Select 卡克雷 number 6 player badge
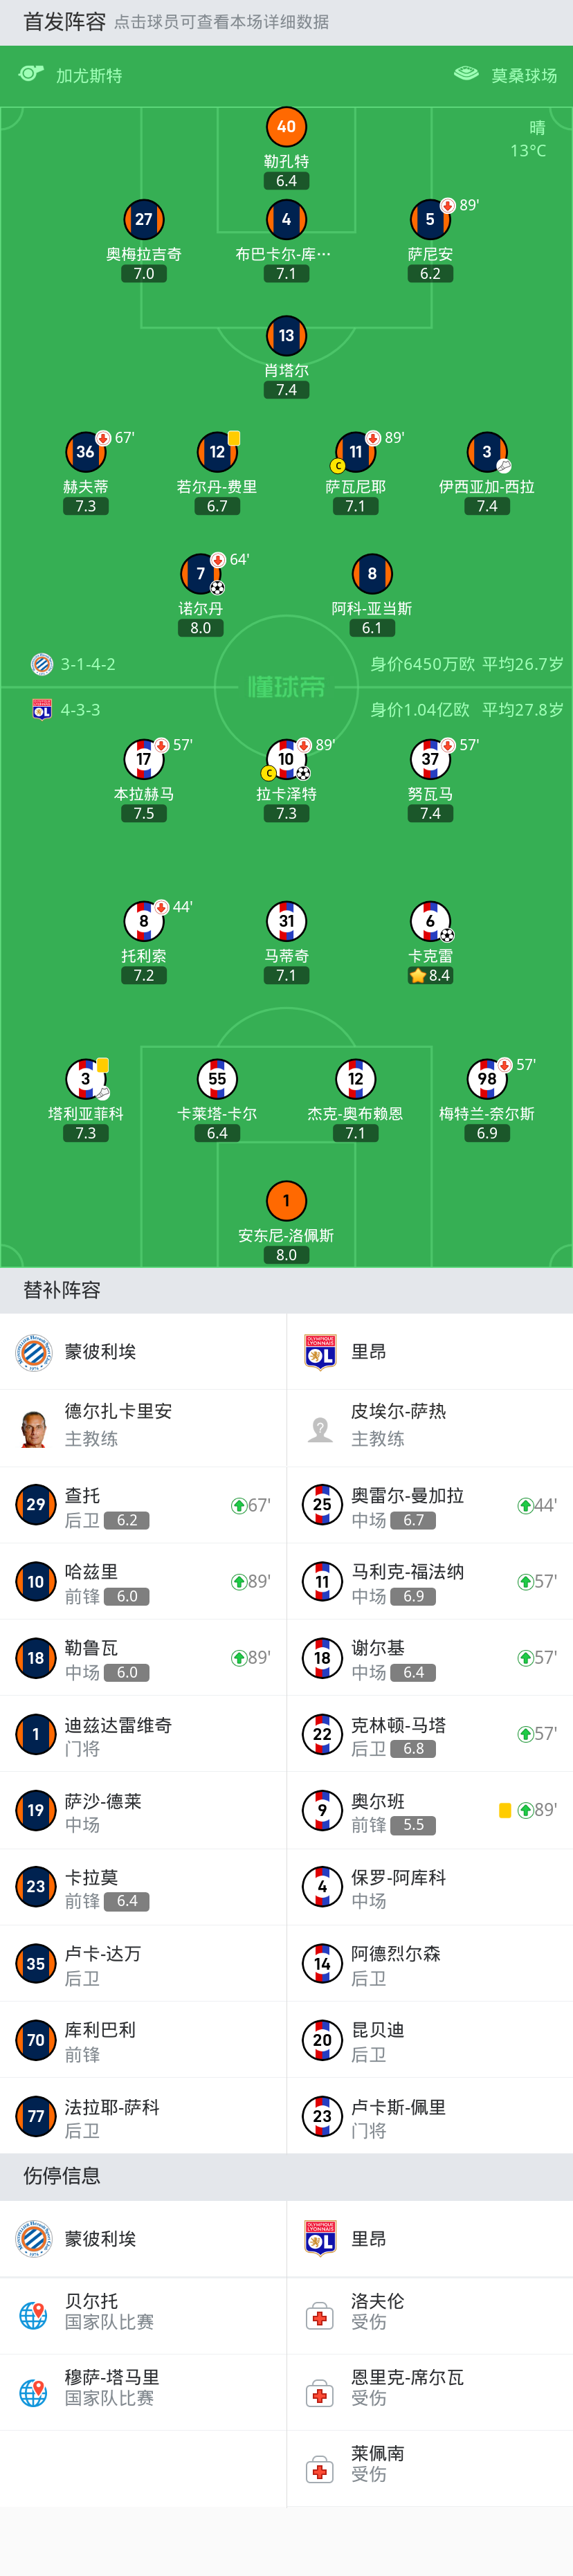This screenshot has width=573, height=2576. (x=430, y=921)
